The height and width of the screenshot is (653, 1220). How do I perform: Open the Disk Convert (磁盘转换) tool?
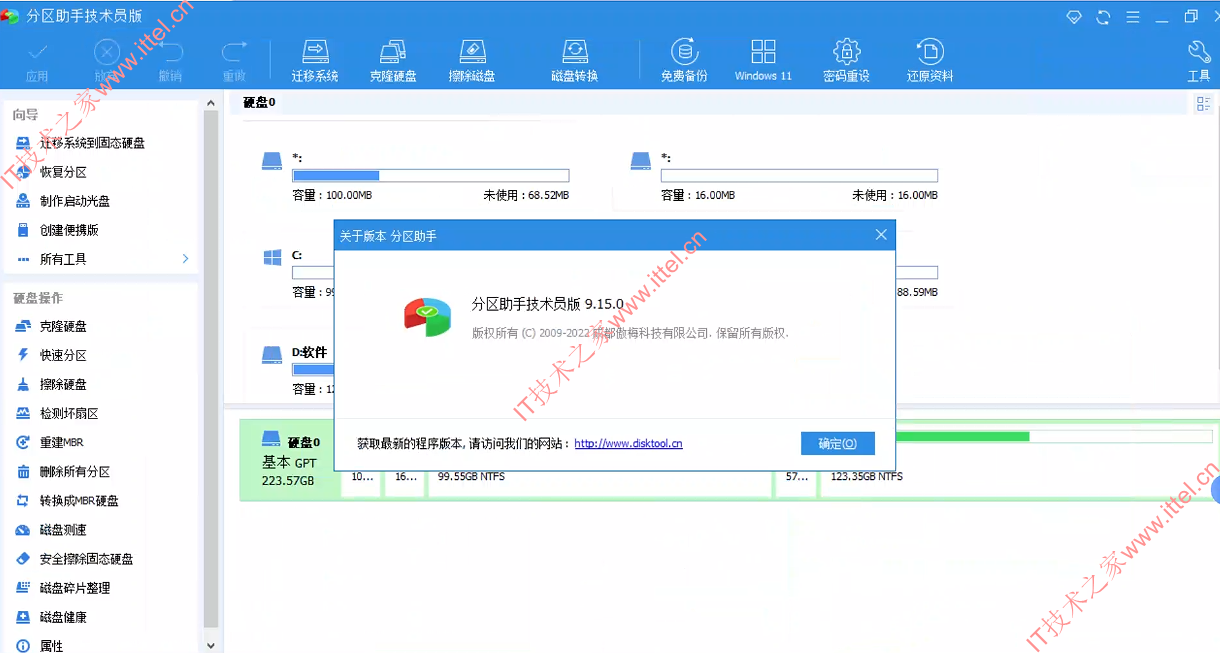coord(574,60)
